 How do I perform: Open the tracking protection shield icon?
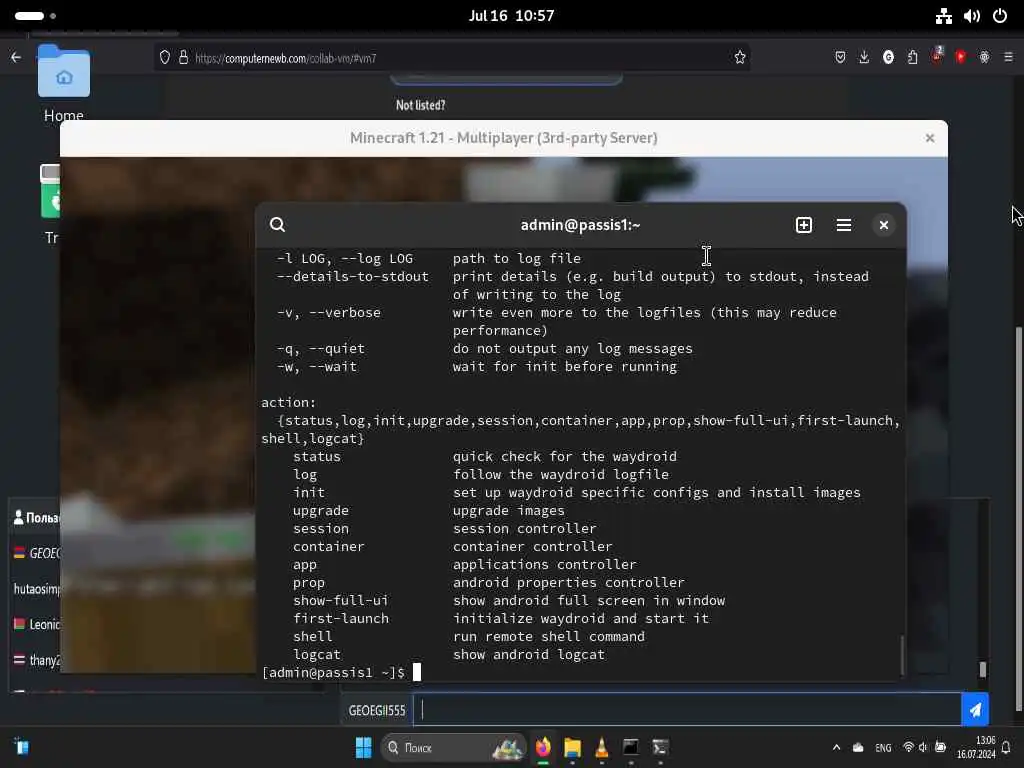click(165, 57)
